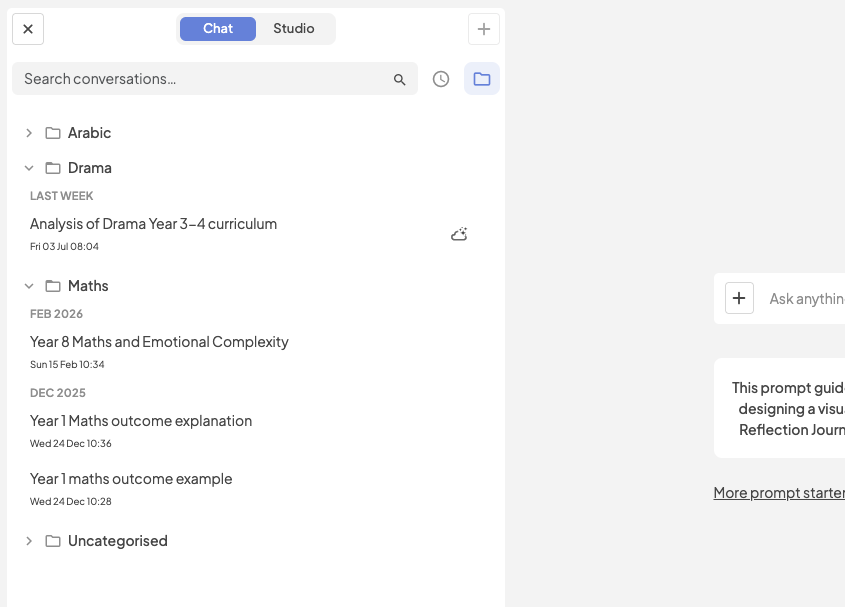Viewport: 845px width, 607px height.
Task: Close the conversations panel with X button
Action: pos(28,29)
